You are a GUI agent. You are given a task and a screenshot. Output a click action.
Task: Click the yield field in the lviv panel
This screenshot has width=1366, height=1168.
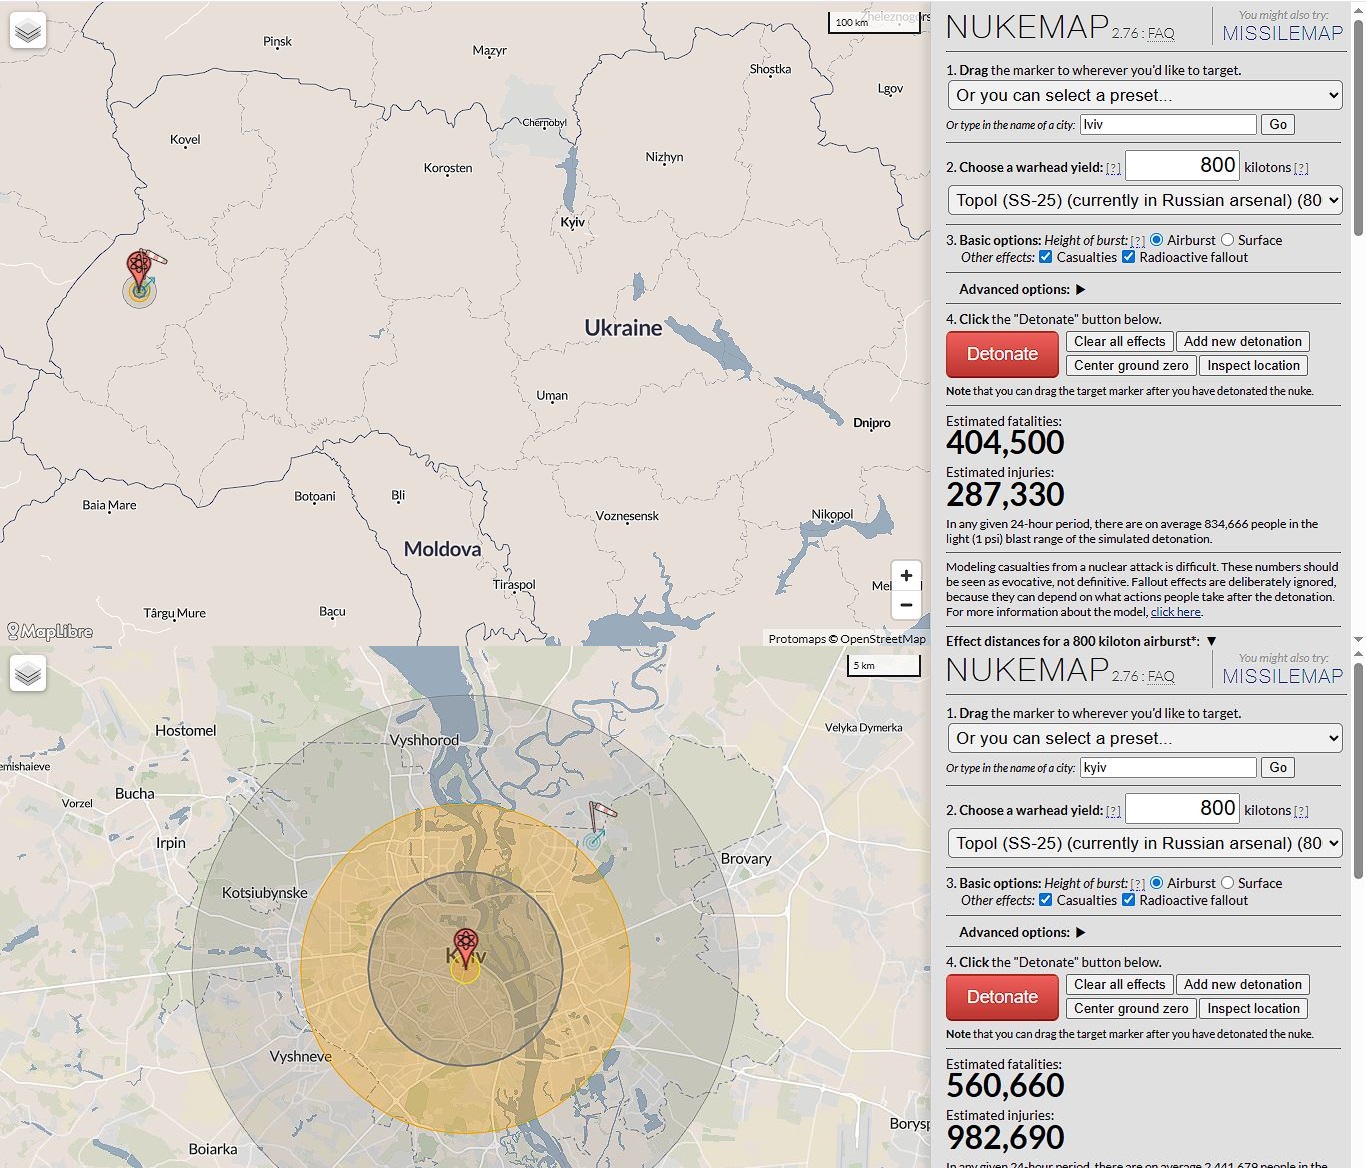pyautogui.click(x=1183, y=165)
